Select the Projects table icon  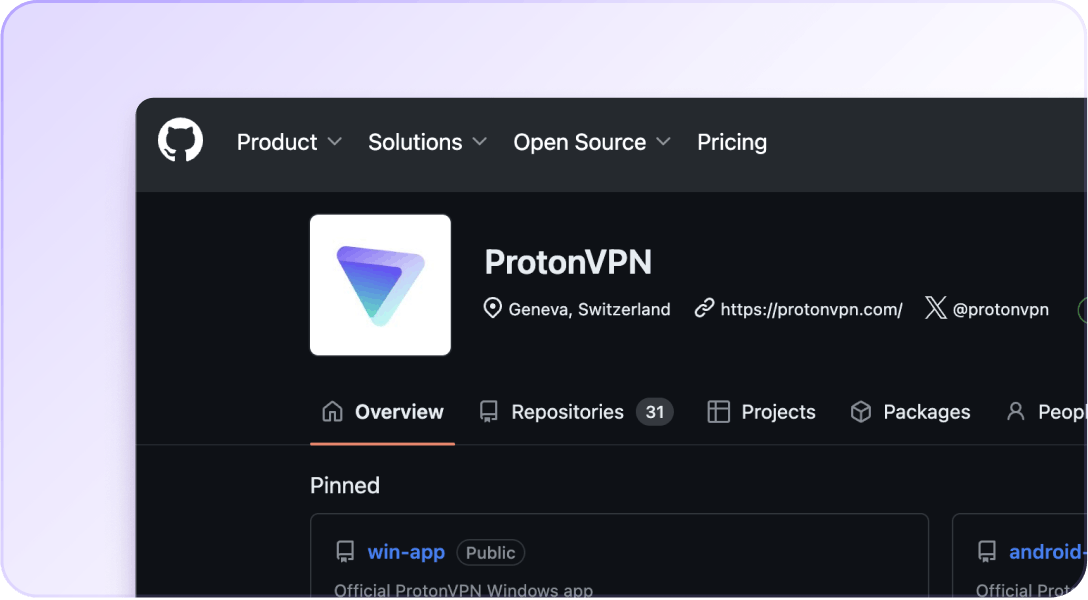click(x=718, y=411)
